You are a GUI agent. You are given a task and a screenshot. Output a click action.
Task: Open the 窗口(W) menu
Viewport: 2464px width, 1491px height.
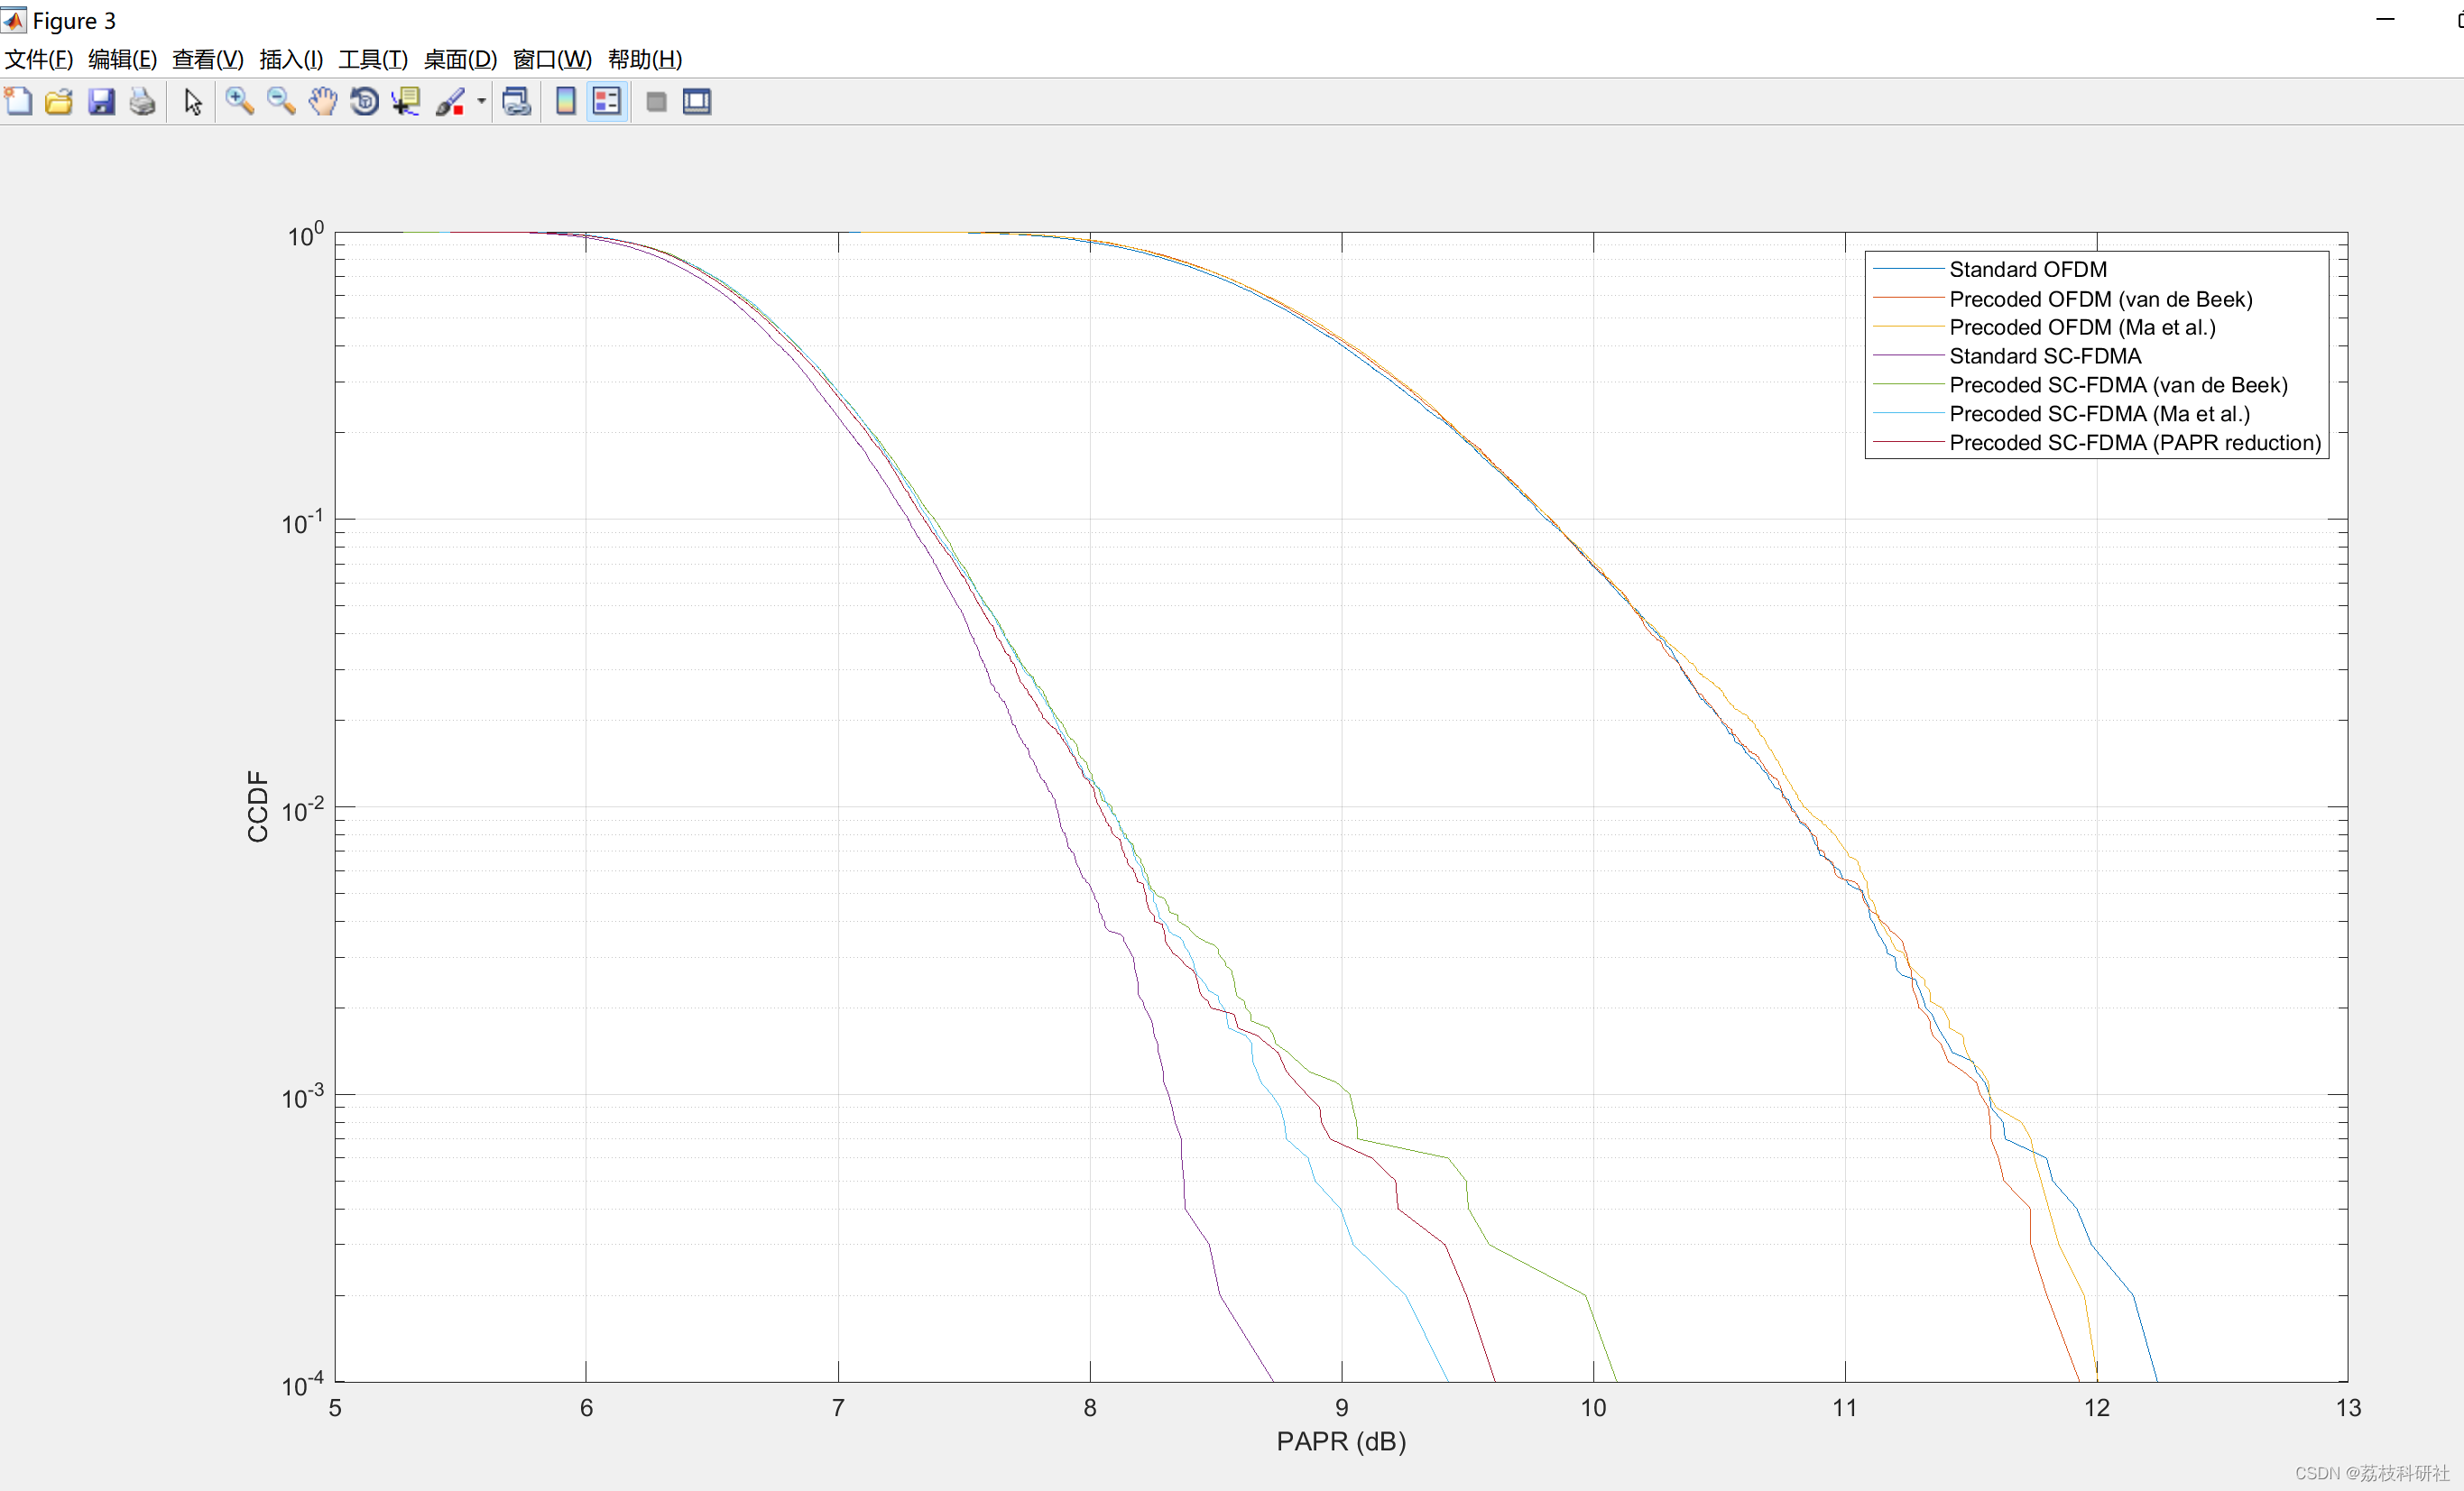[x=552, y=59]
